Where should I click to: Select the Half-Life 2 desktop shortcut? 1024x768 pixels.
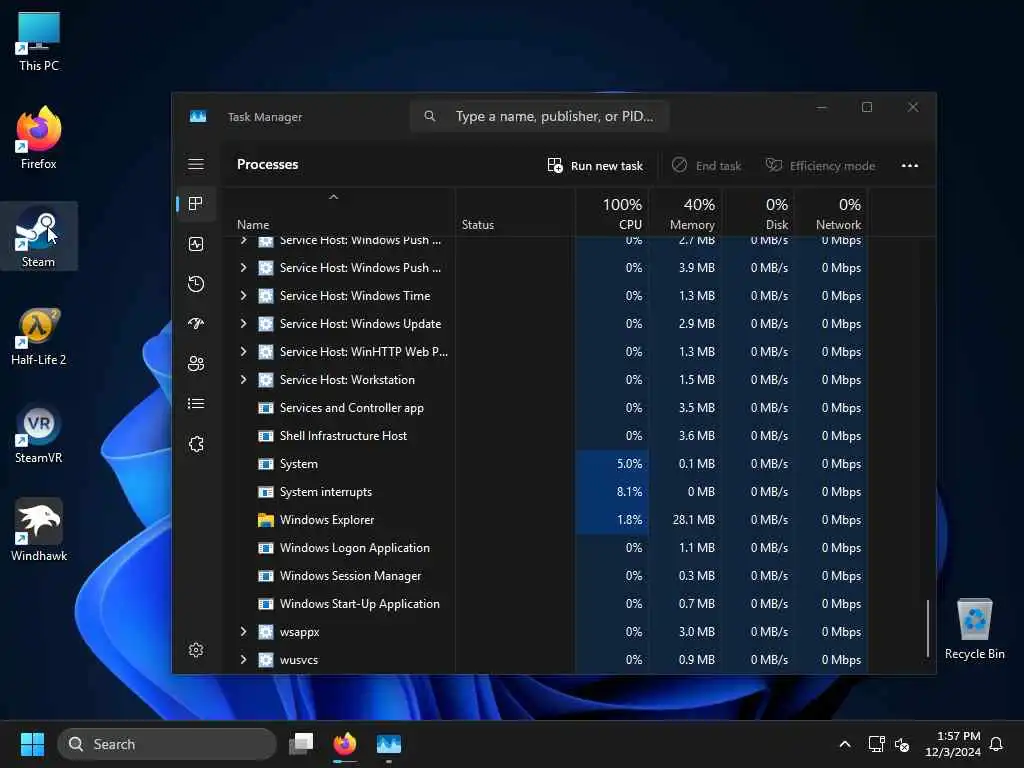point(39,334)
